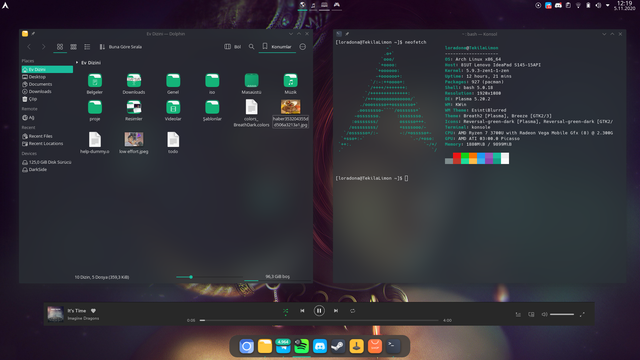Switch Dolphin to compact view mode

pyautogui.click(x=73, y=47)
